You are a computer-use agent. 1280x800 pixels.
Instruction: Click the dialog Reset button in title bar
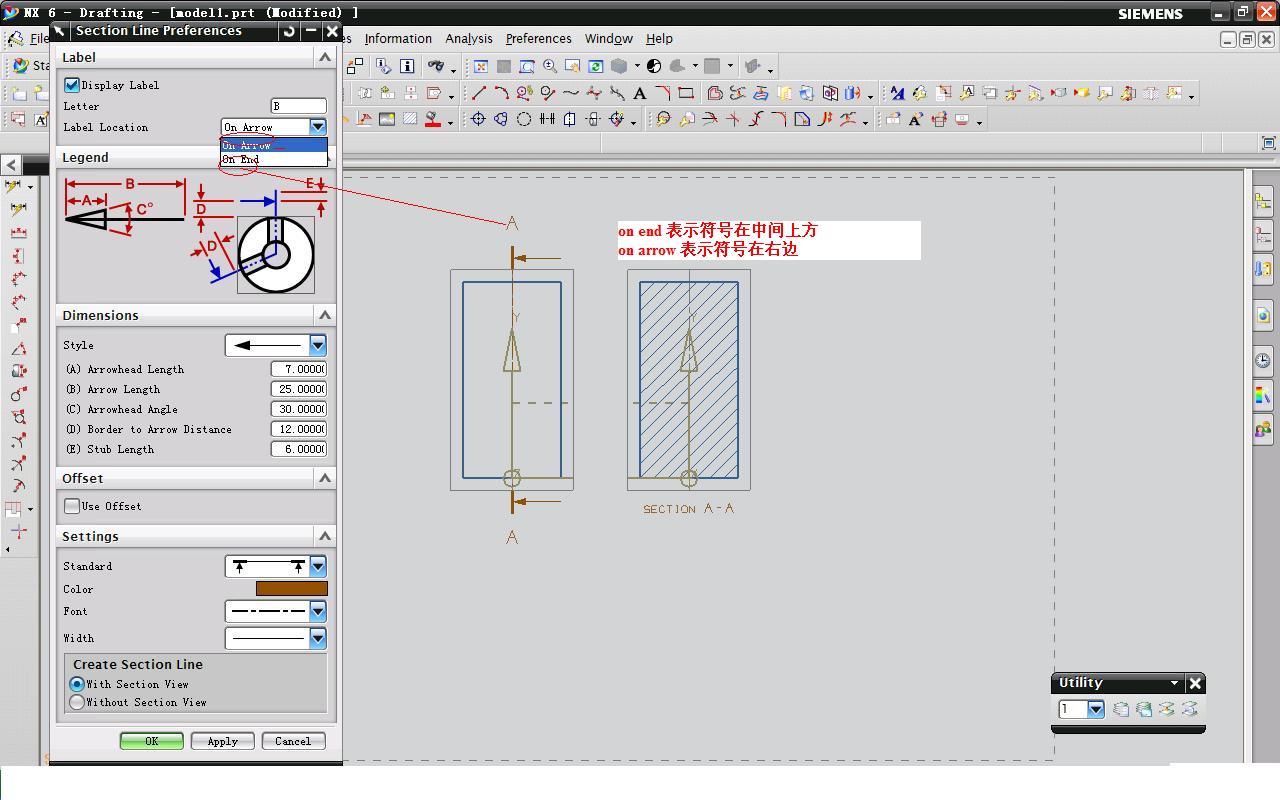pyautogui.click(x=289, y=31)
